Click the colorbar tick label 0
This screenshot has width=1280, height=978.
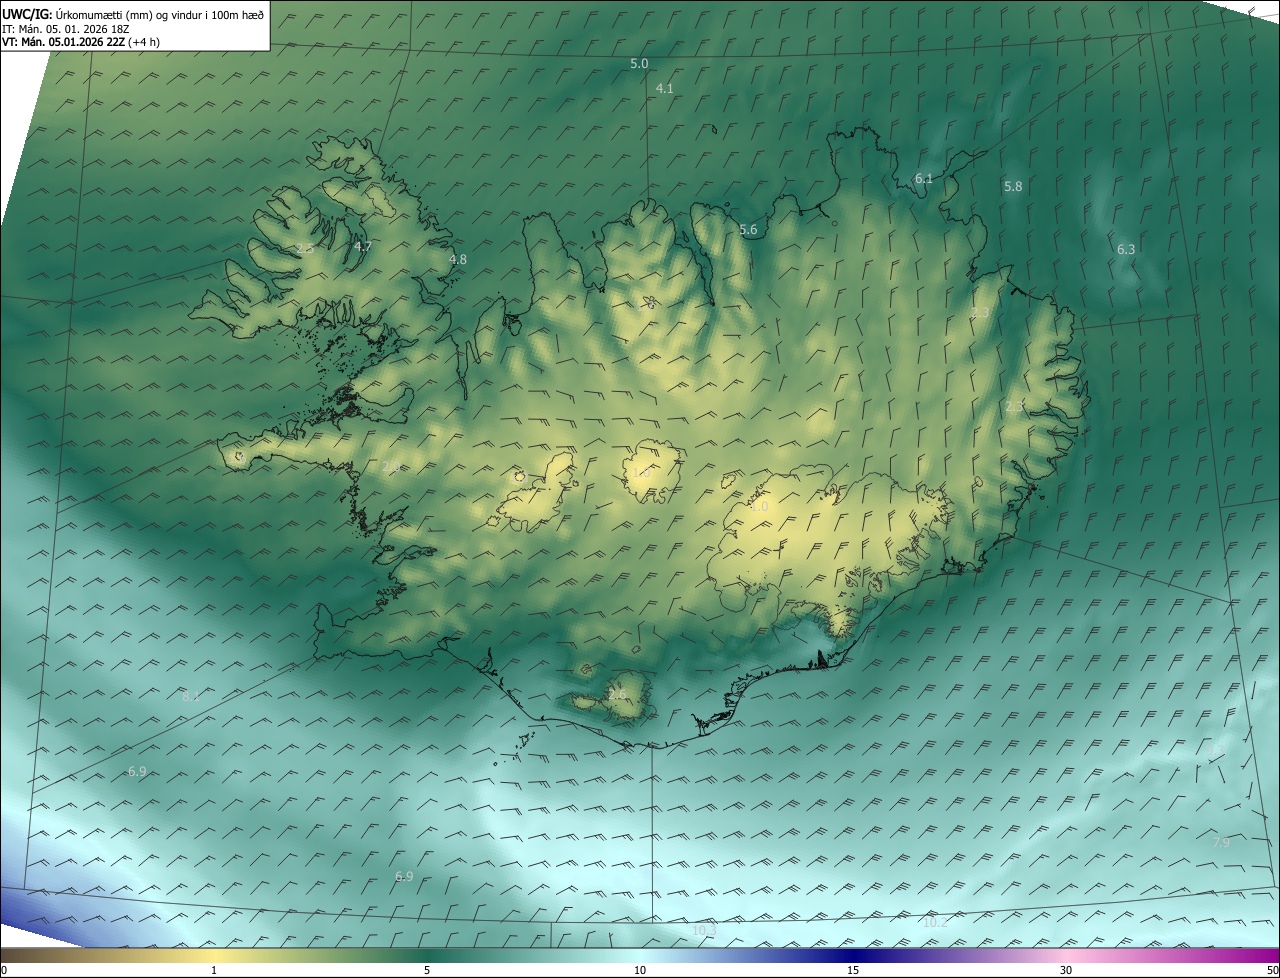(4, 970)
